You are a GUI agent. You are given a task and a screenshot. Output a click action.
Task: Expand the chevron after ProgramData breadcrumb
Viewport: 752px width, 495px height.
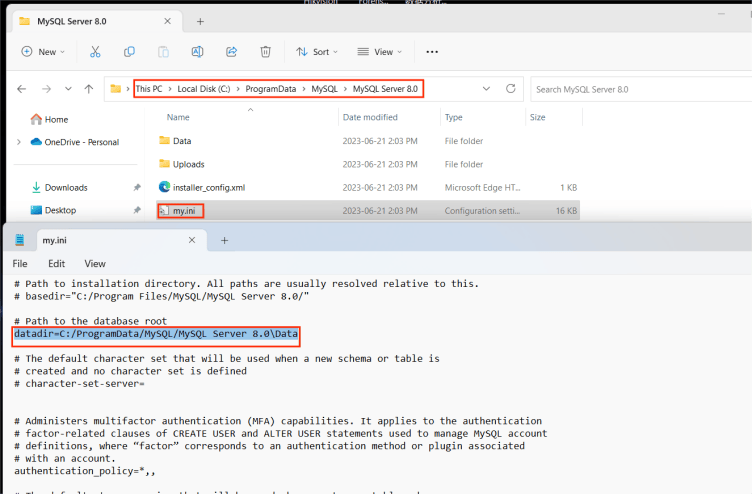pos(304,89)
